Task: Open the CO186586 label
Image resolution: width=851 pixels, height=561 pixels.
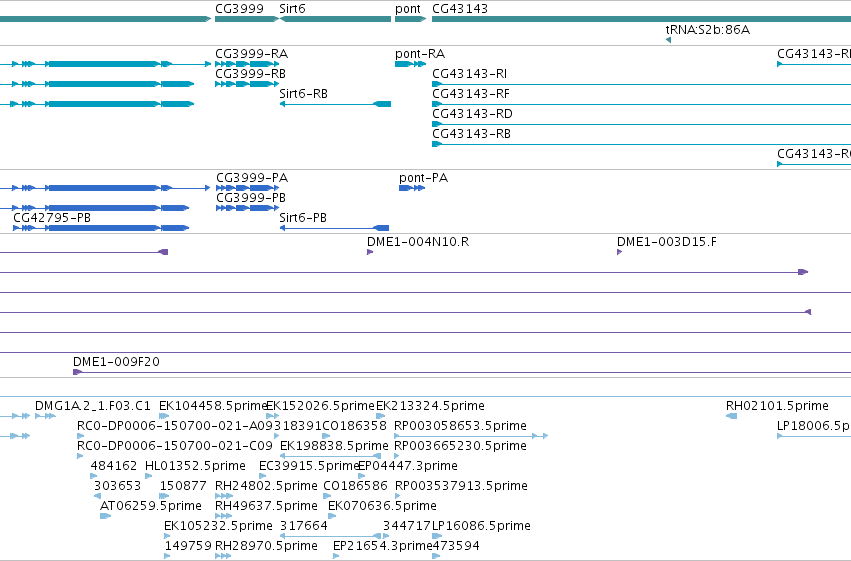Action: coord(355,486)
